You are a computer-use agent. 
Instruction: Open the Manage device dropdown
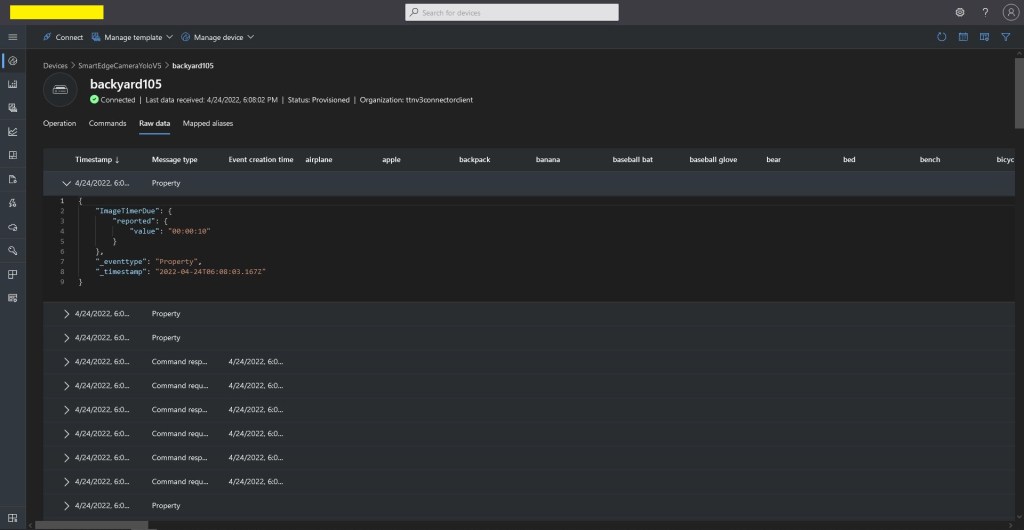[218, 37]
